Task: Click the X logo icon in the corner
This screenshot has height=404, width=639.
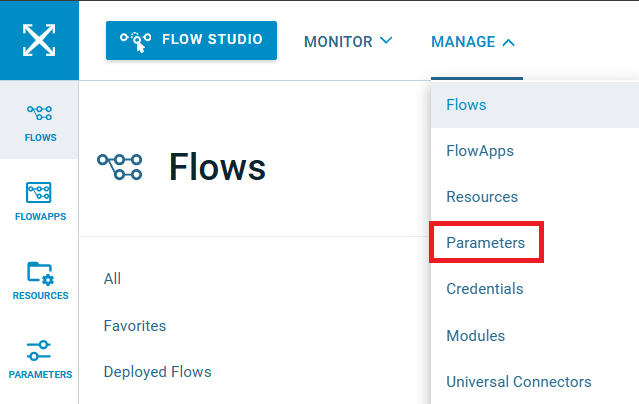Action: click(39, 40)
